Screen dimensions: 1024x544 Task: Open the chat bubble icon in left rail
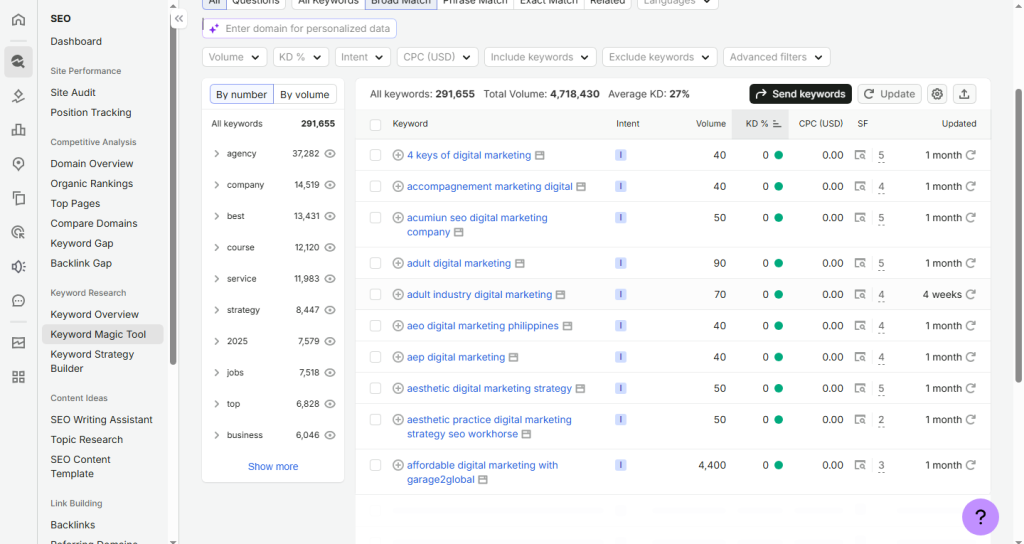[x=18, y=300]
